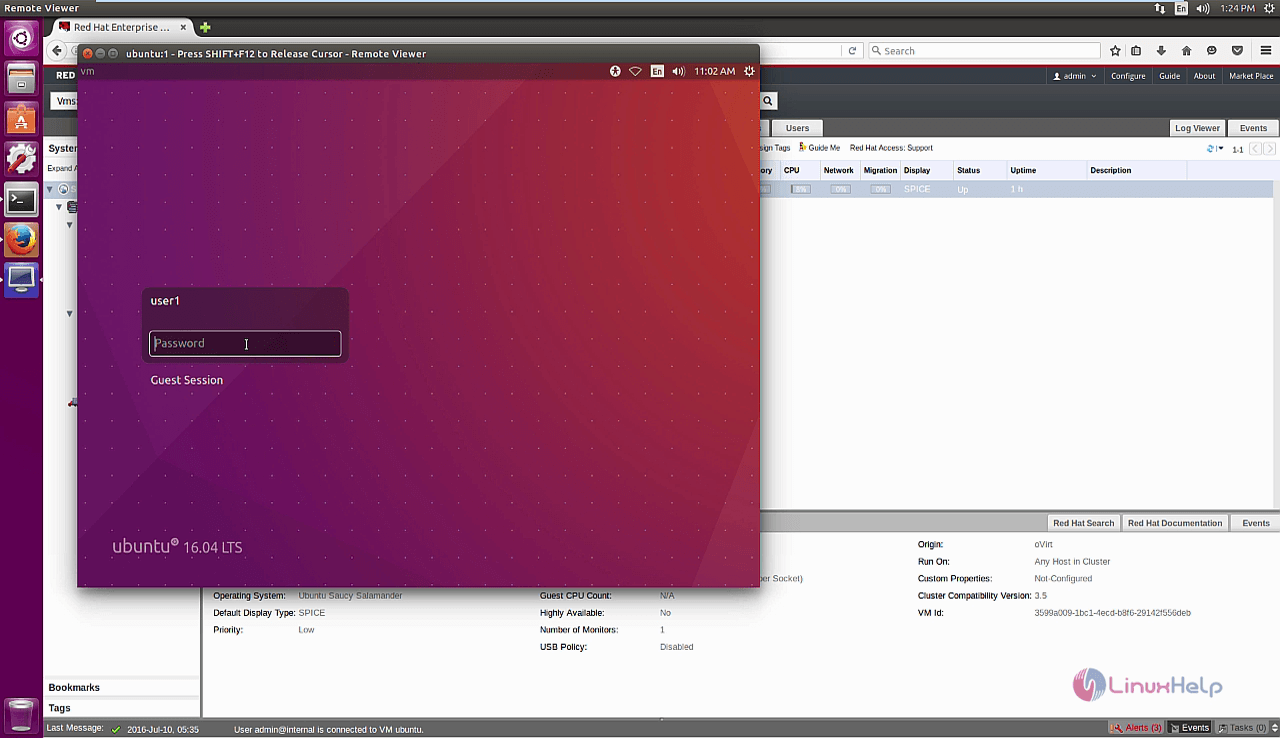Reload page in Firefox address bar
The image size is (1280, 738).
852,51
